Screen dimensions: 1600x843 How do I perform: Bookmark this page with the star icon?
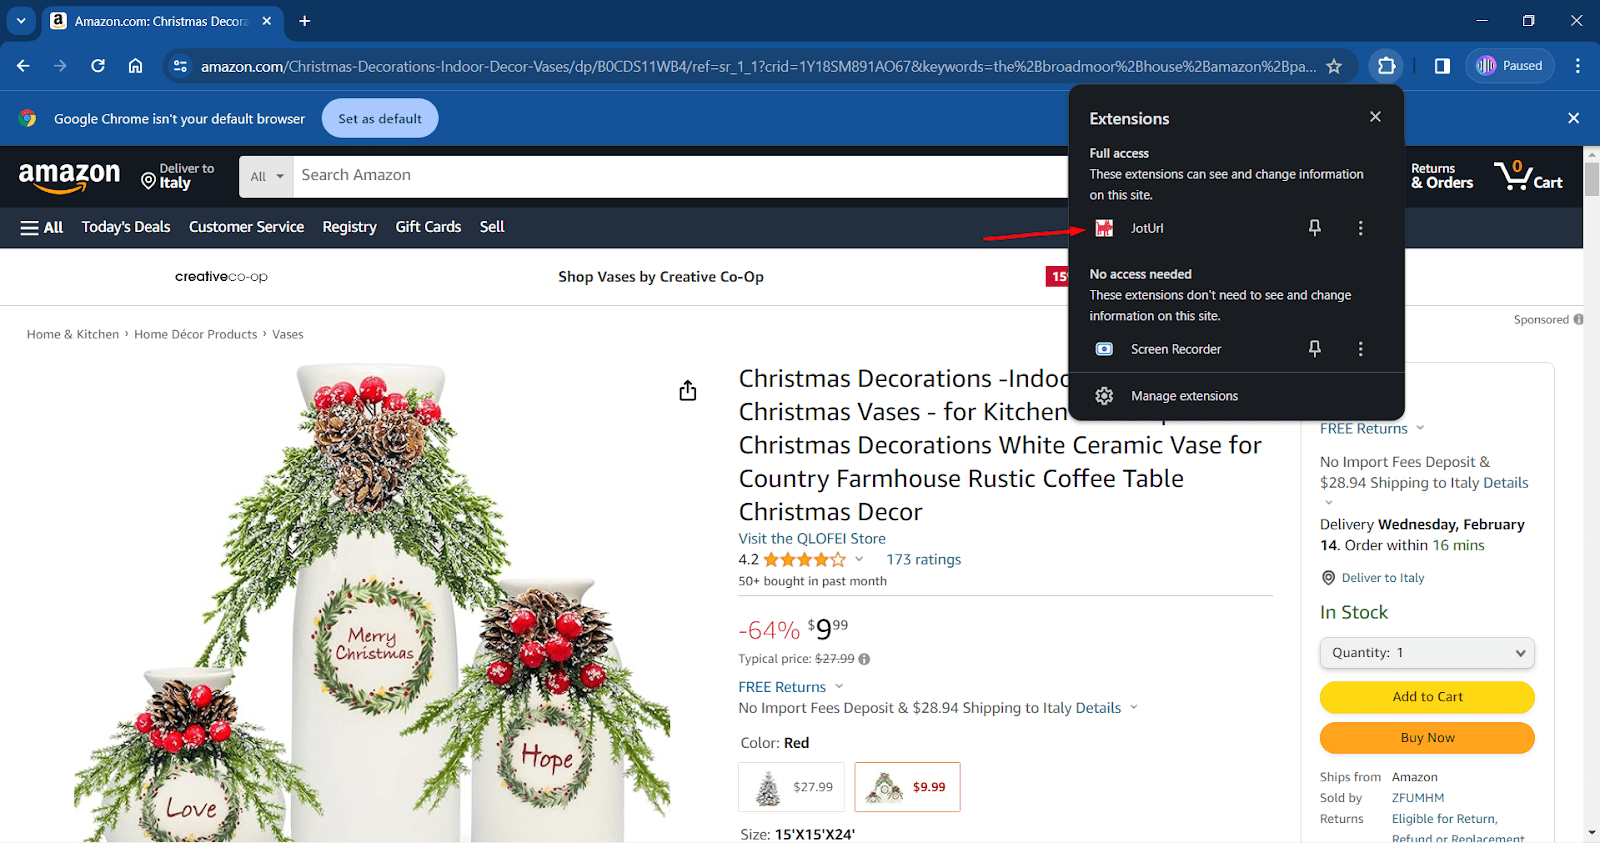(1334, 66)
